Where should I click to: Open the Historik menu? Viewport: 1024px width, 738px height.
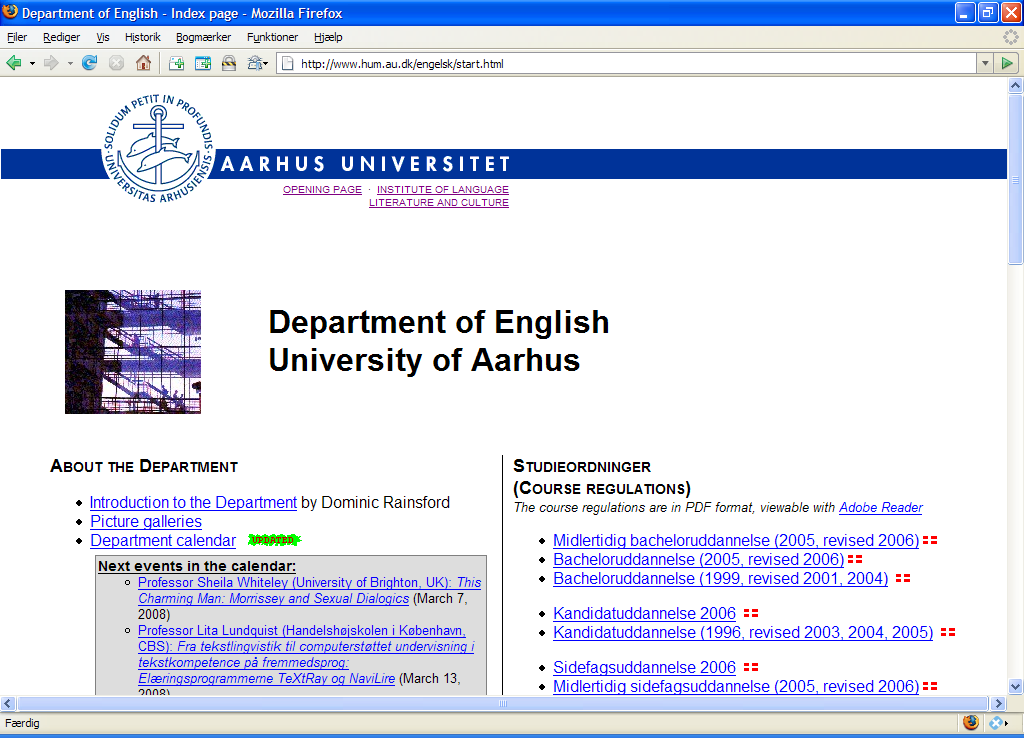coord(142,37)
